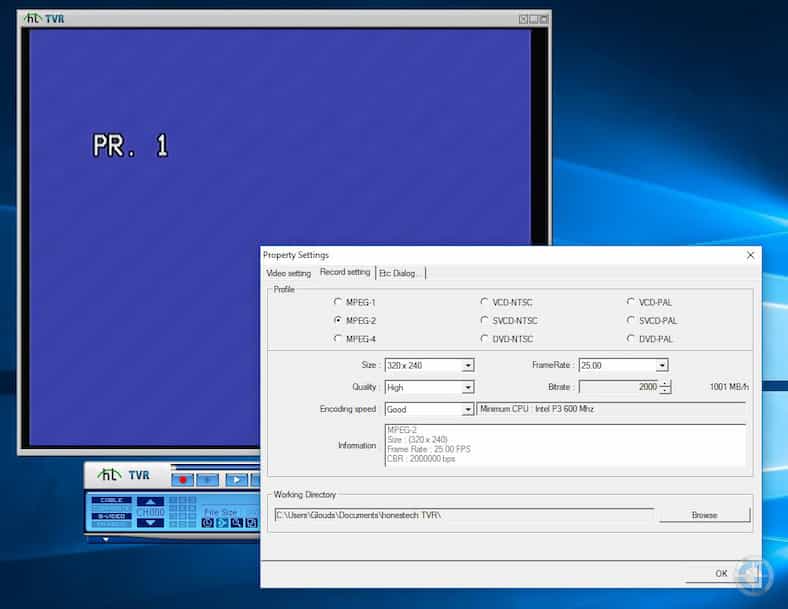Image resolution: width=788 pixels, height=609 pixels.
Task: Open the FrameRate dropdown
Action: point(662,366)
